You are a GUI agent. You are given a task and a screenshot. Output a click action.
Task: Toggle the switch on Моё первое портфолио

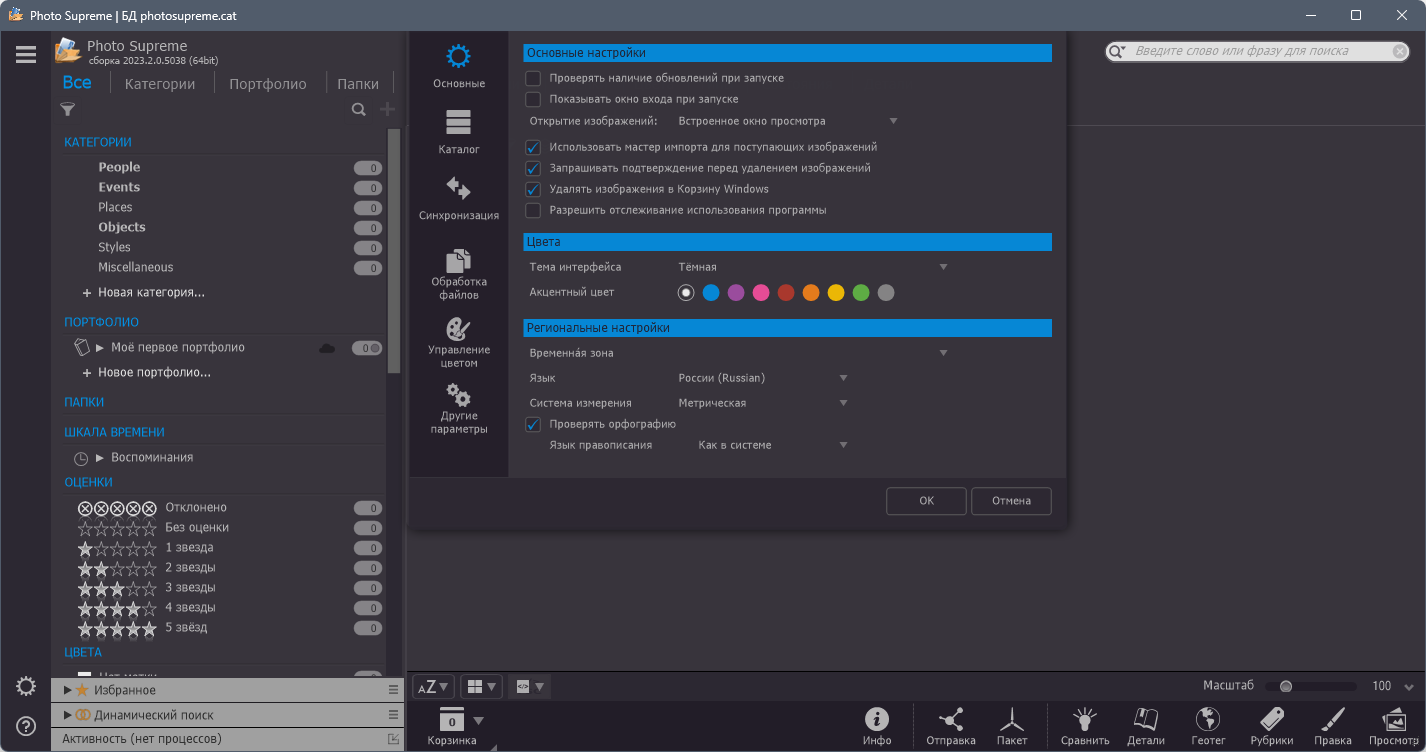(x=367, y=348)
